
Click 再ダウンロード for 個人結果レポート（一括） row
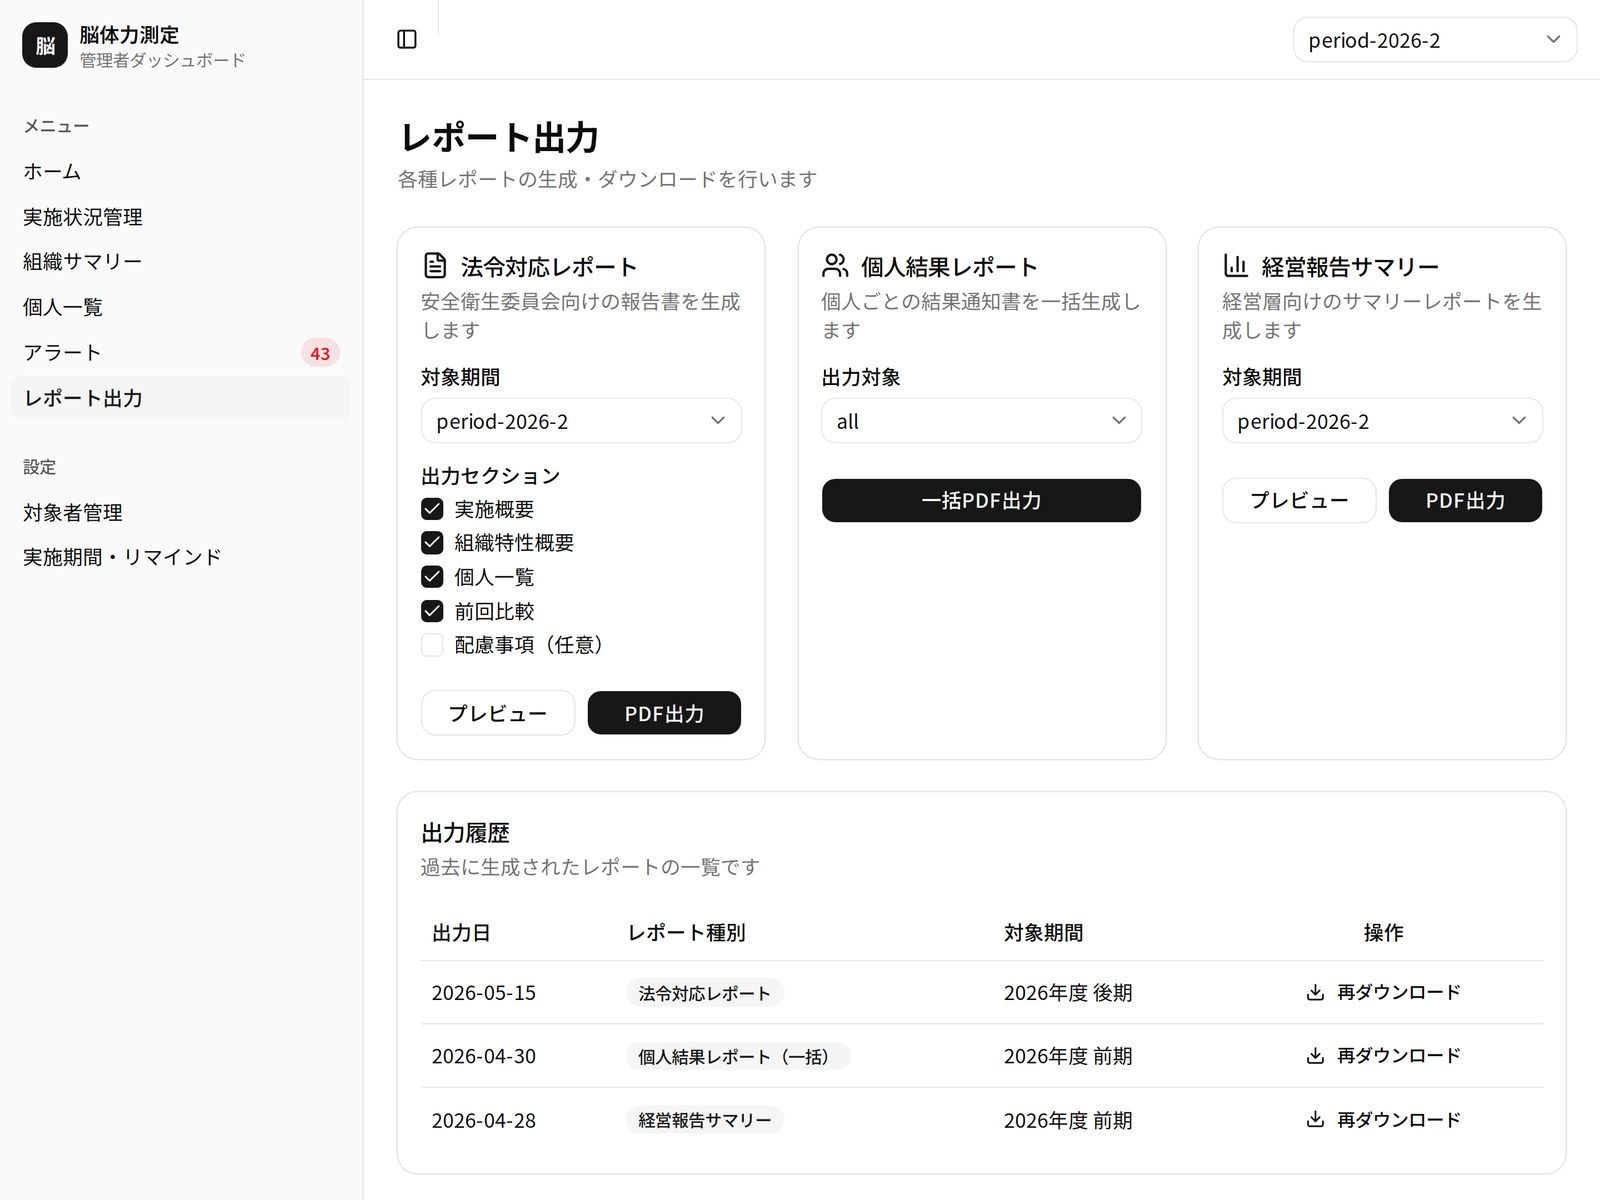coord(1383,1056)
